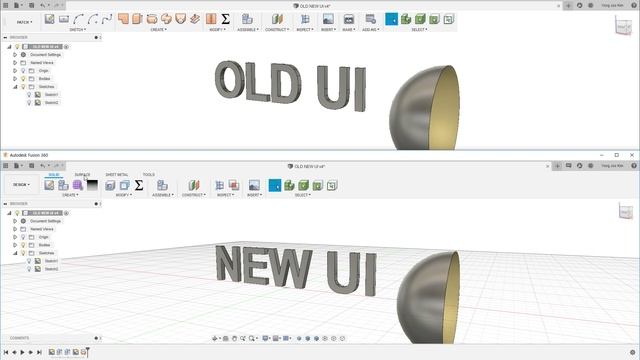The image size is (640, 360).
Task: Select Named Views in bottom browser
Action: click(x=42, y=229)
